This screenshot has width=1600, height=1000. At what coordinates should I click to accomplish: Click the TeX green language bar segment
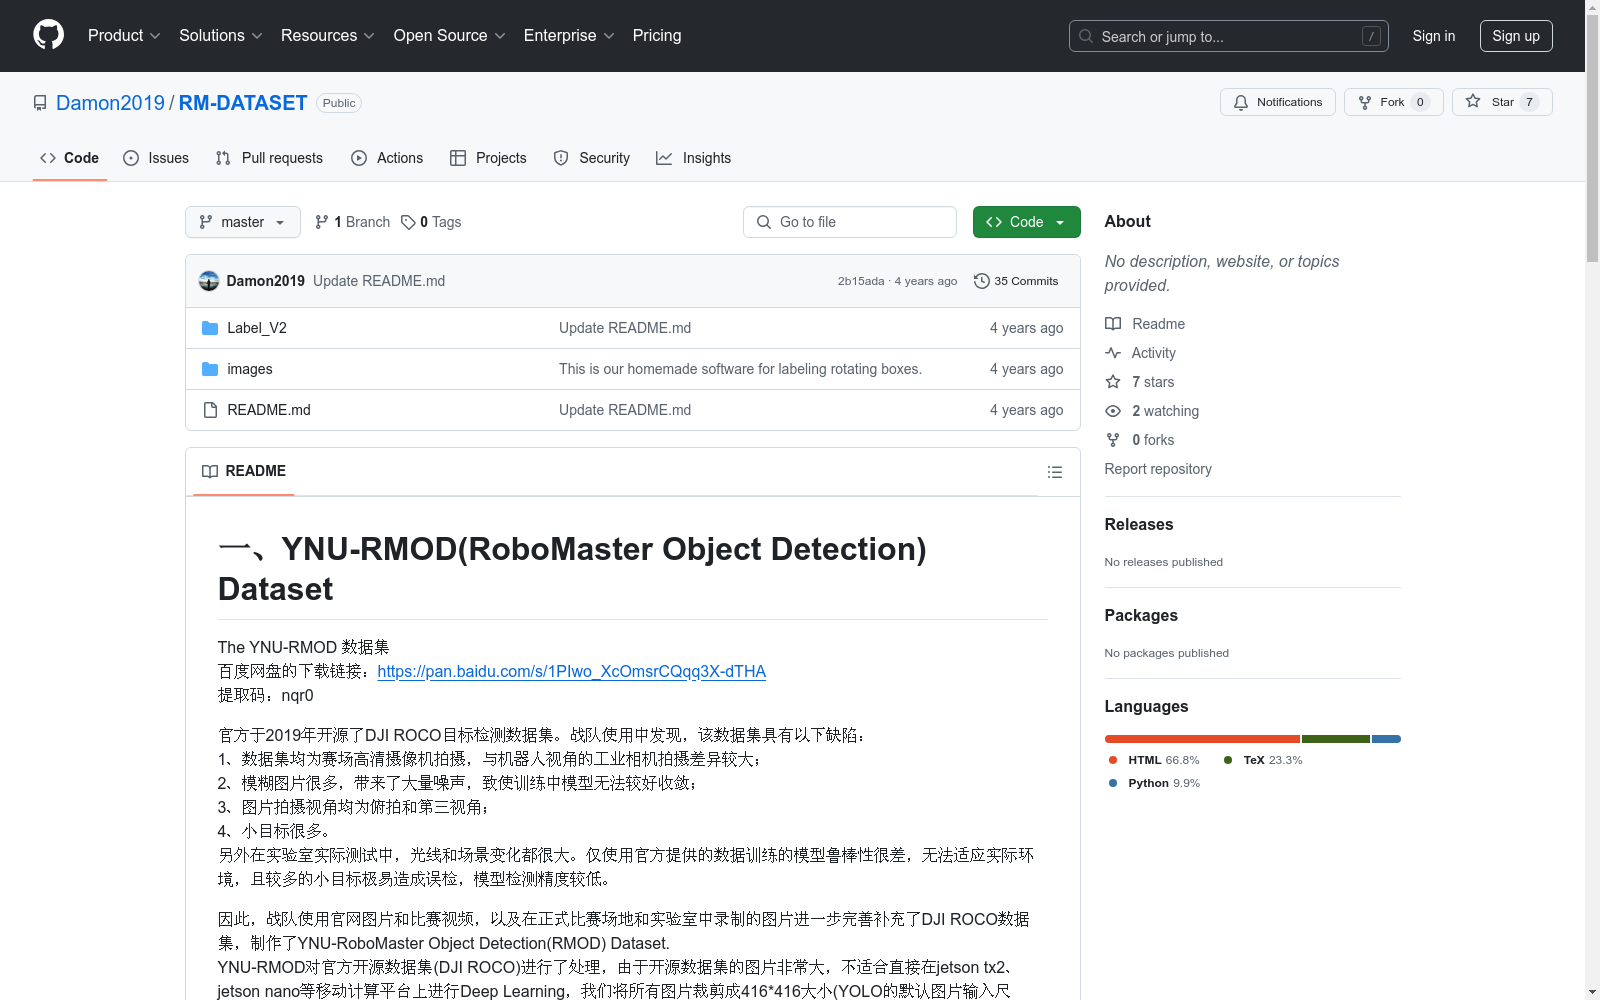coord(1336,739)
